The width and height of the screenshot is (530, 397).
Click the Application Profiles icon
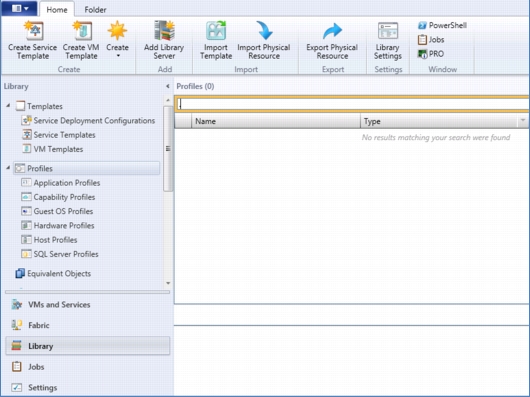coord(26,182)
